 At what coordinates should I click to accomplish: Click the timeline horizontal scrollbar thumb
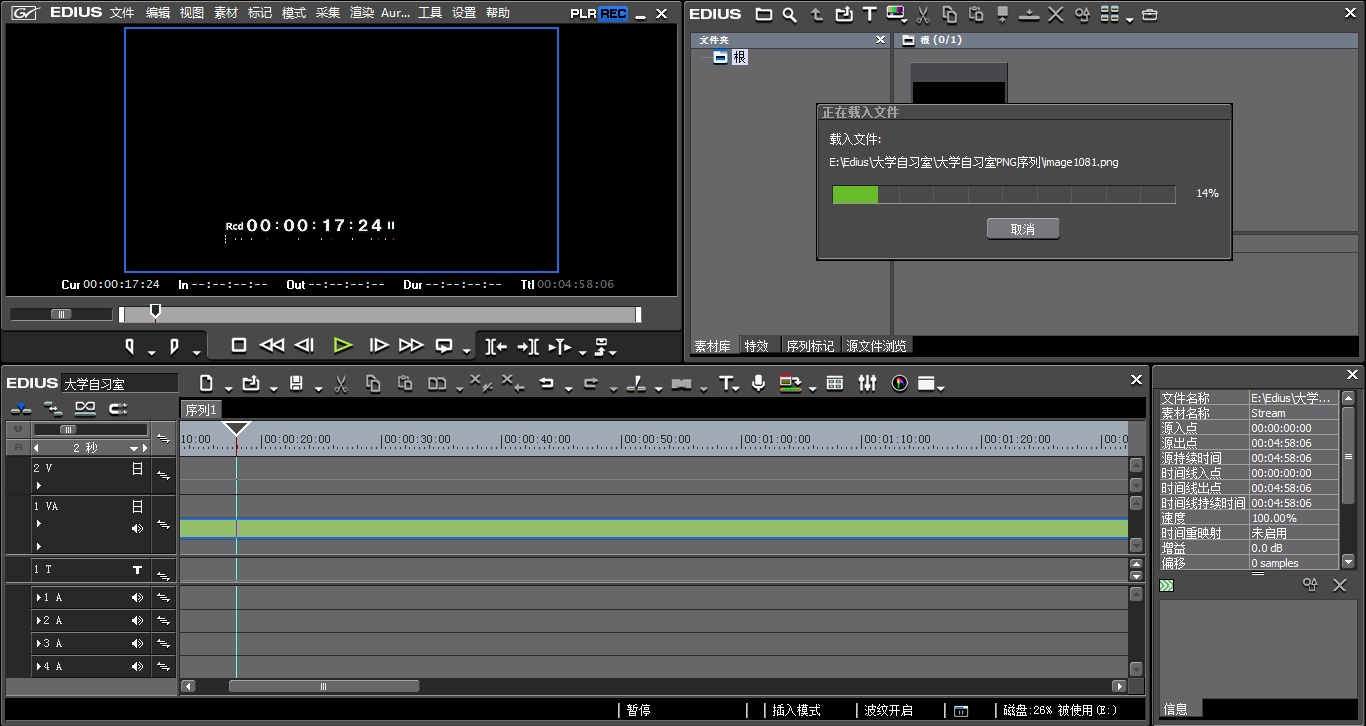pyautogui.click(x=324, y=686)
